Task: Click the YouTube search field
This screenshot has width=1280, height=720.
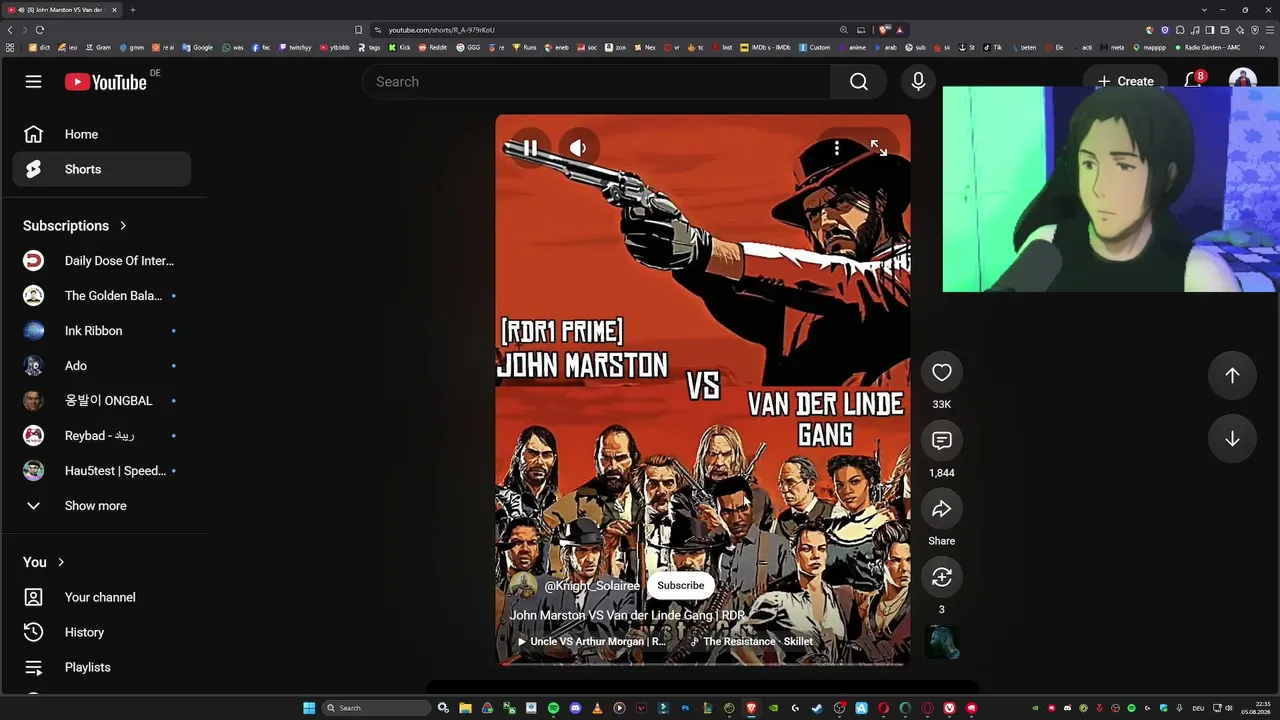Action: point(596,82)
